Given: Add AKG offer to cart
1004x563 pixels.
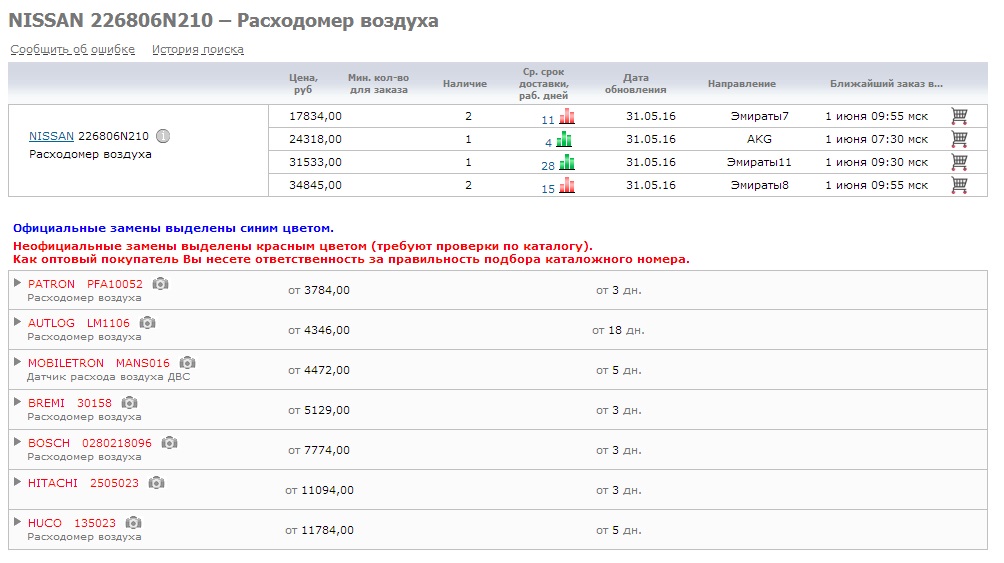Looking at the screenshot, I should [x=959, y=139].
